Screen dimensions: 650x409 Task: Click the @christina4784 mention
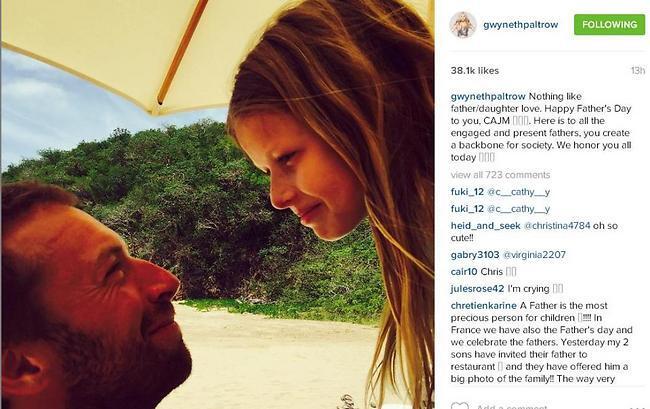coord(557,226)
